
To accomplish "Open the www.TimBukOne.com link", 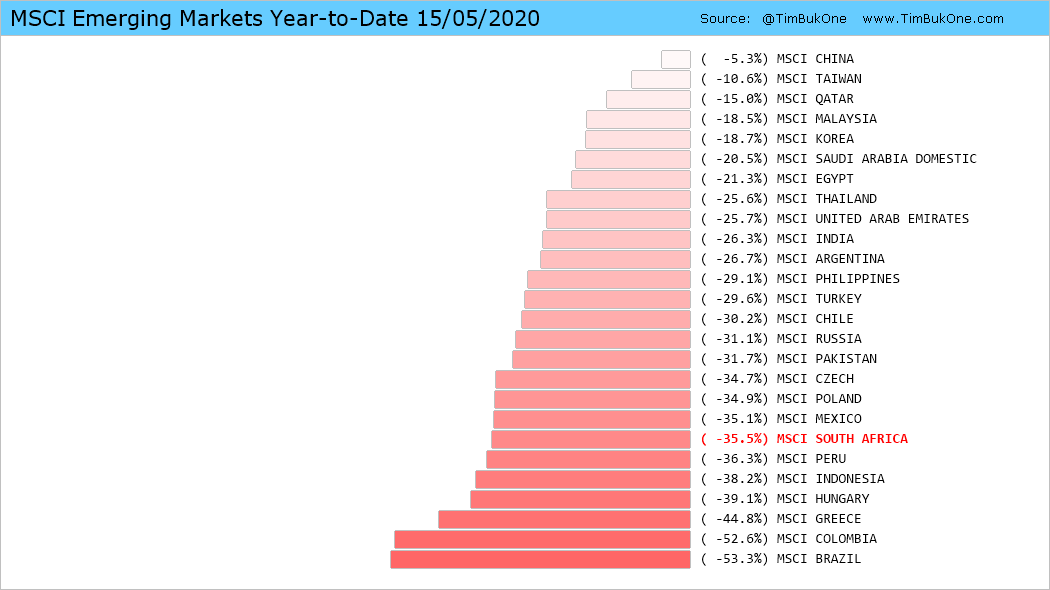I will point(933,19).
